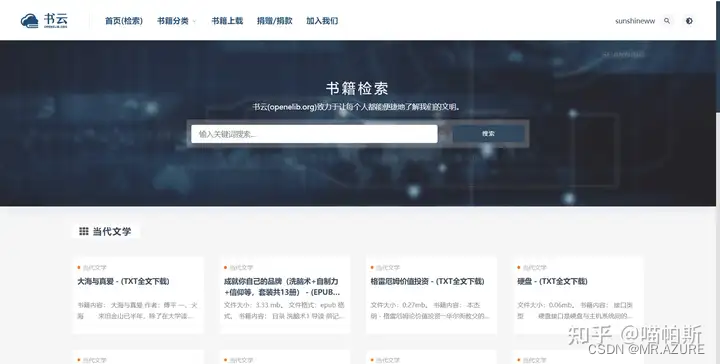
Task: Click 当代文学 tag above 大海与真爱
Action: (95, 268)
